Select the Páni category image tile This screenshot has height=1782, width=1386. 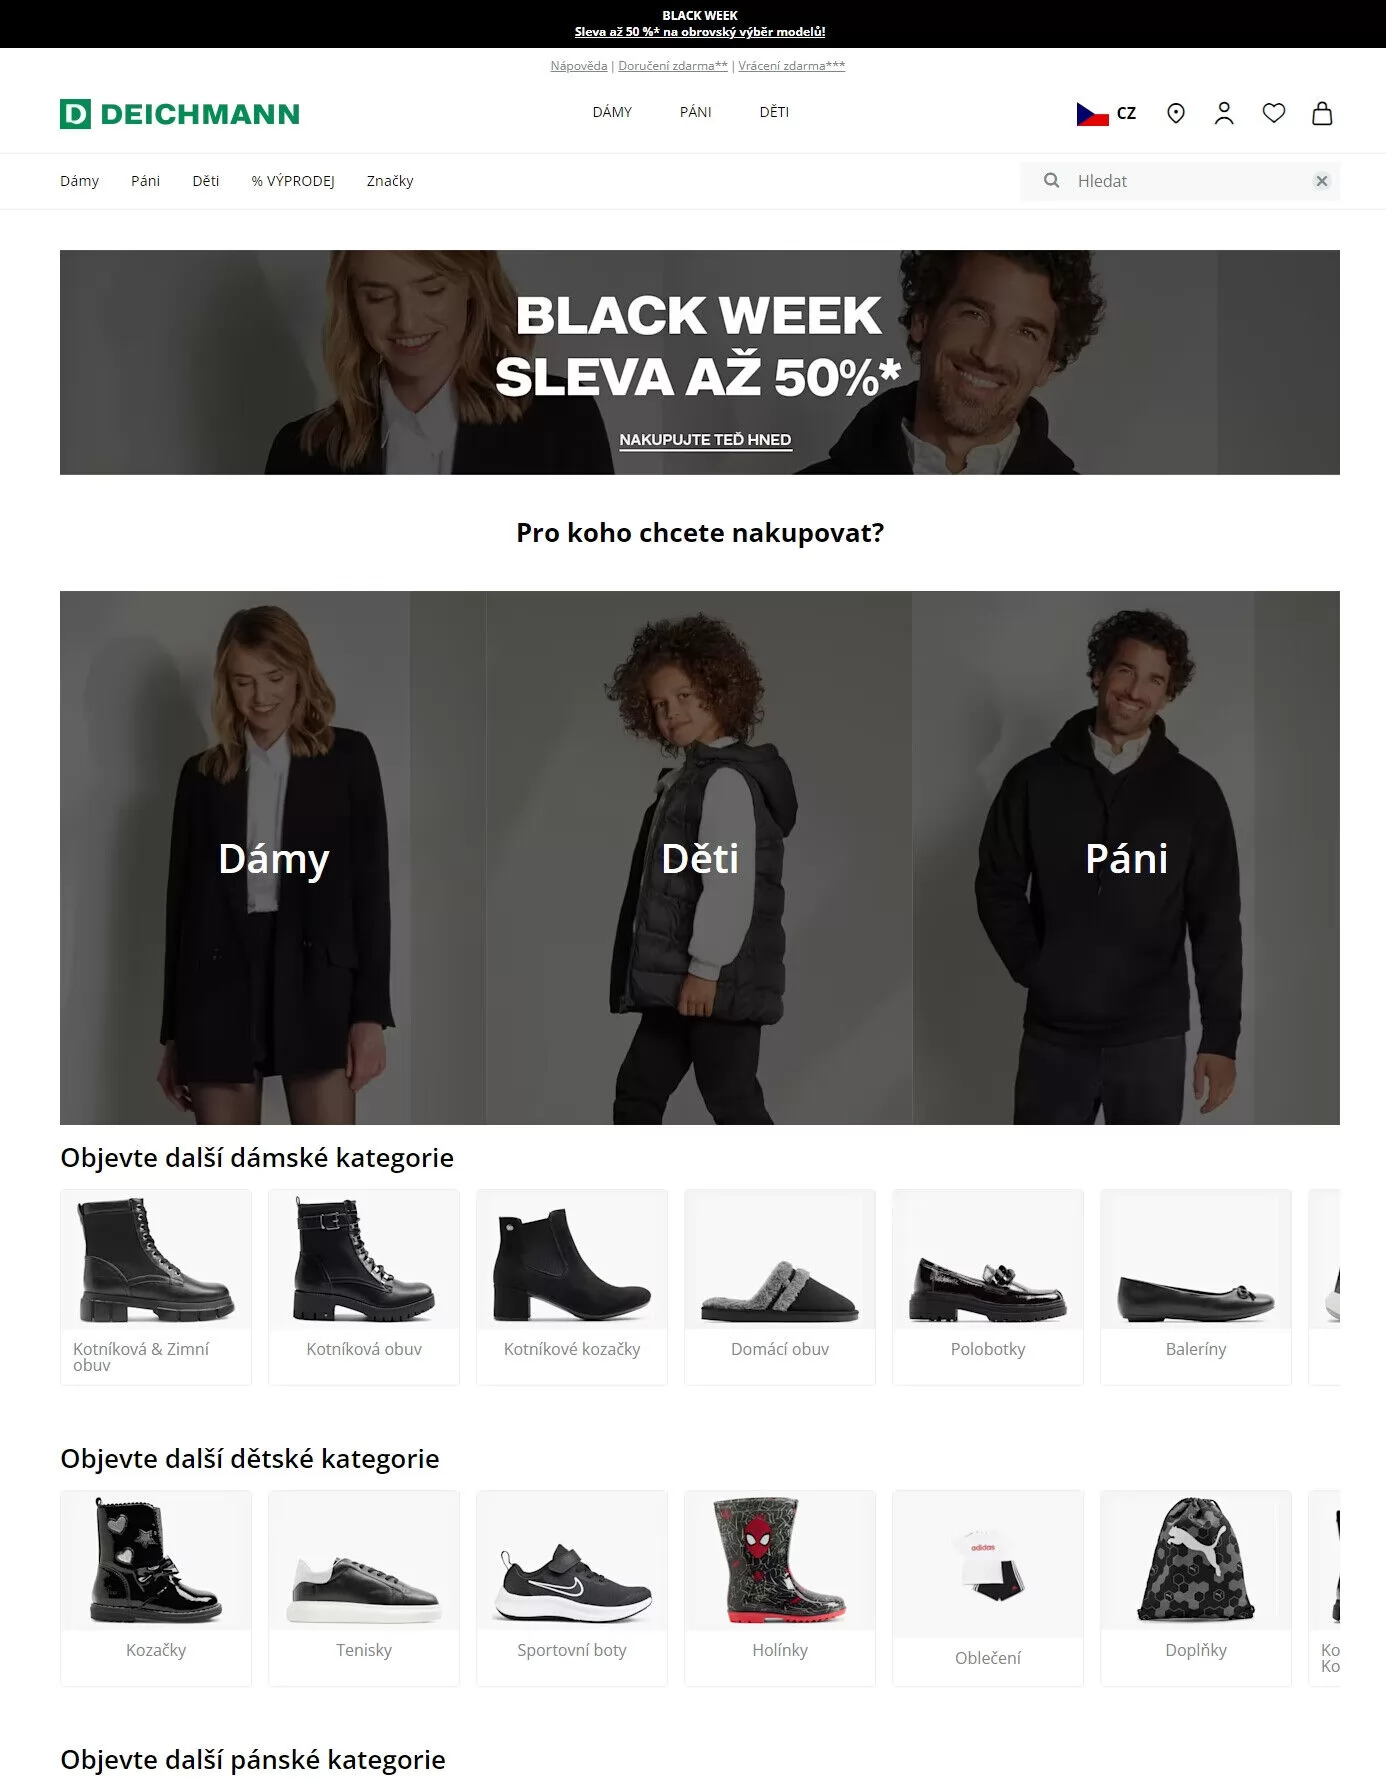1126,858
